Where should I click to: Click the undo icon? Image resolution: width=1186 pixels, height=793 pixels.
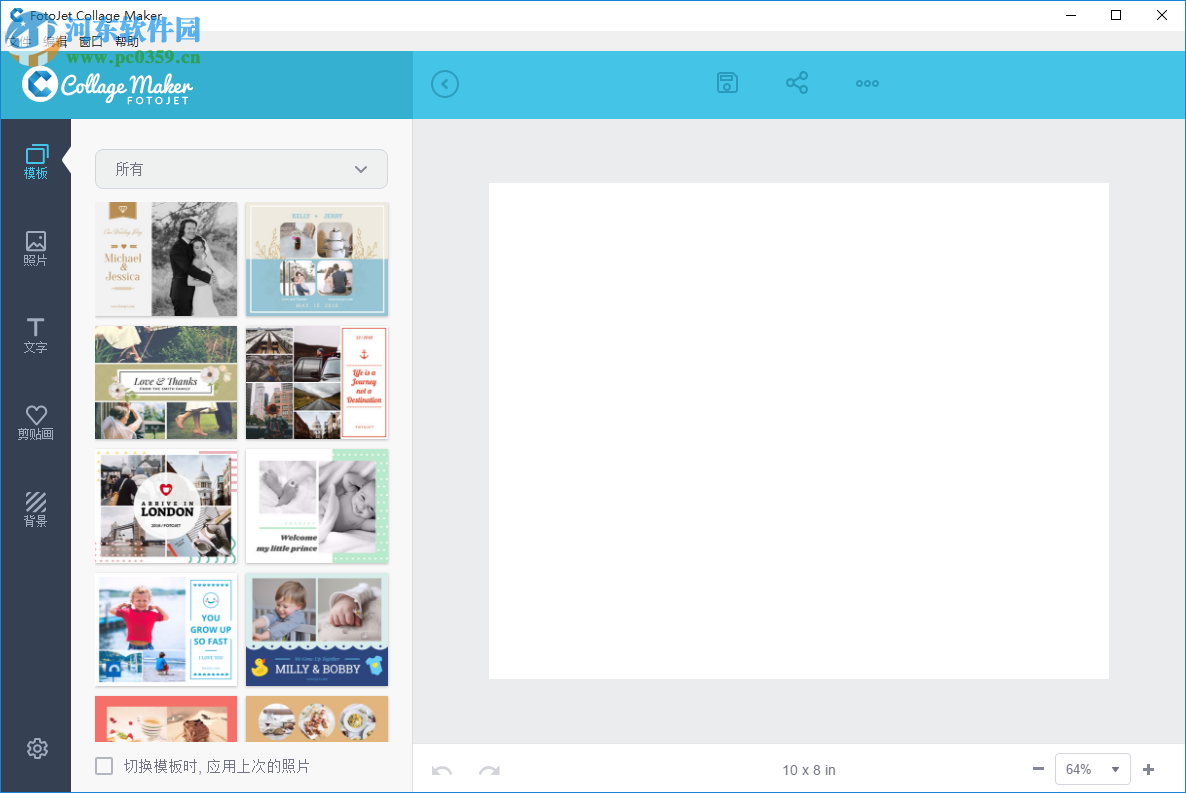coord(441,770)
